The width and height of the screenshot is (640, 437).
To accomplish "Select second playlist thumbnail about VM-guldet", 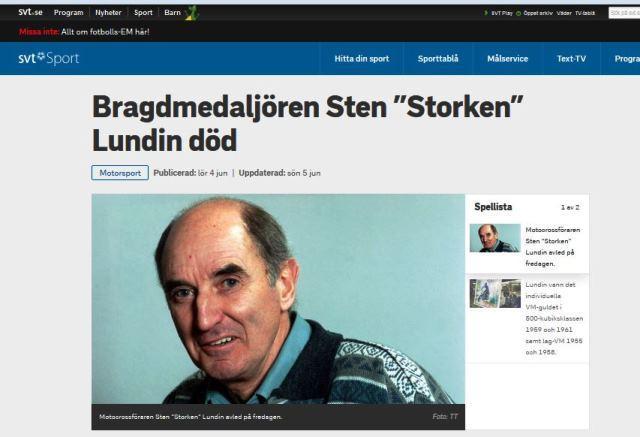I will (495, 293).
